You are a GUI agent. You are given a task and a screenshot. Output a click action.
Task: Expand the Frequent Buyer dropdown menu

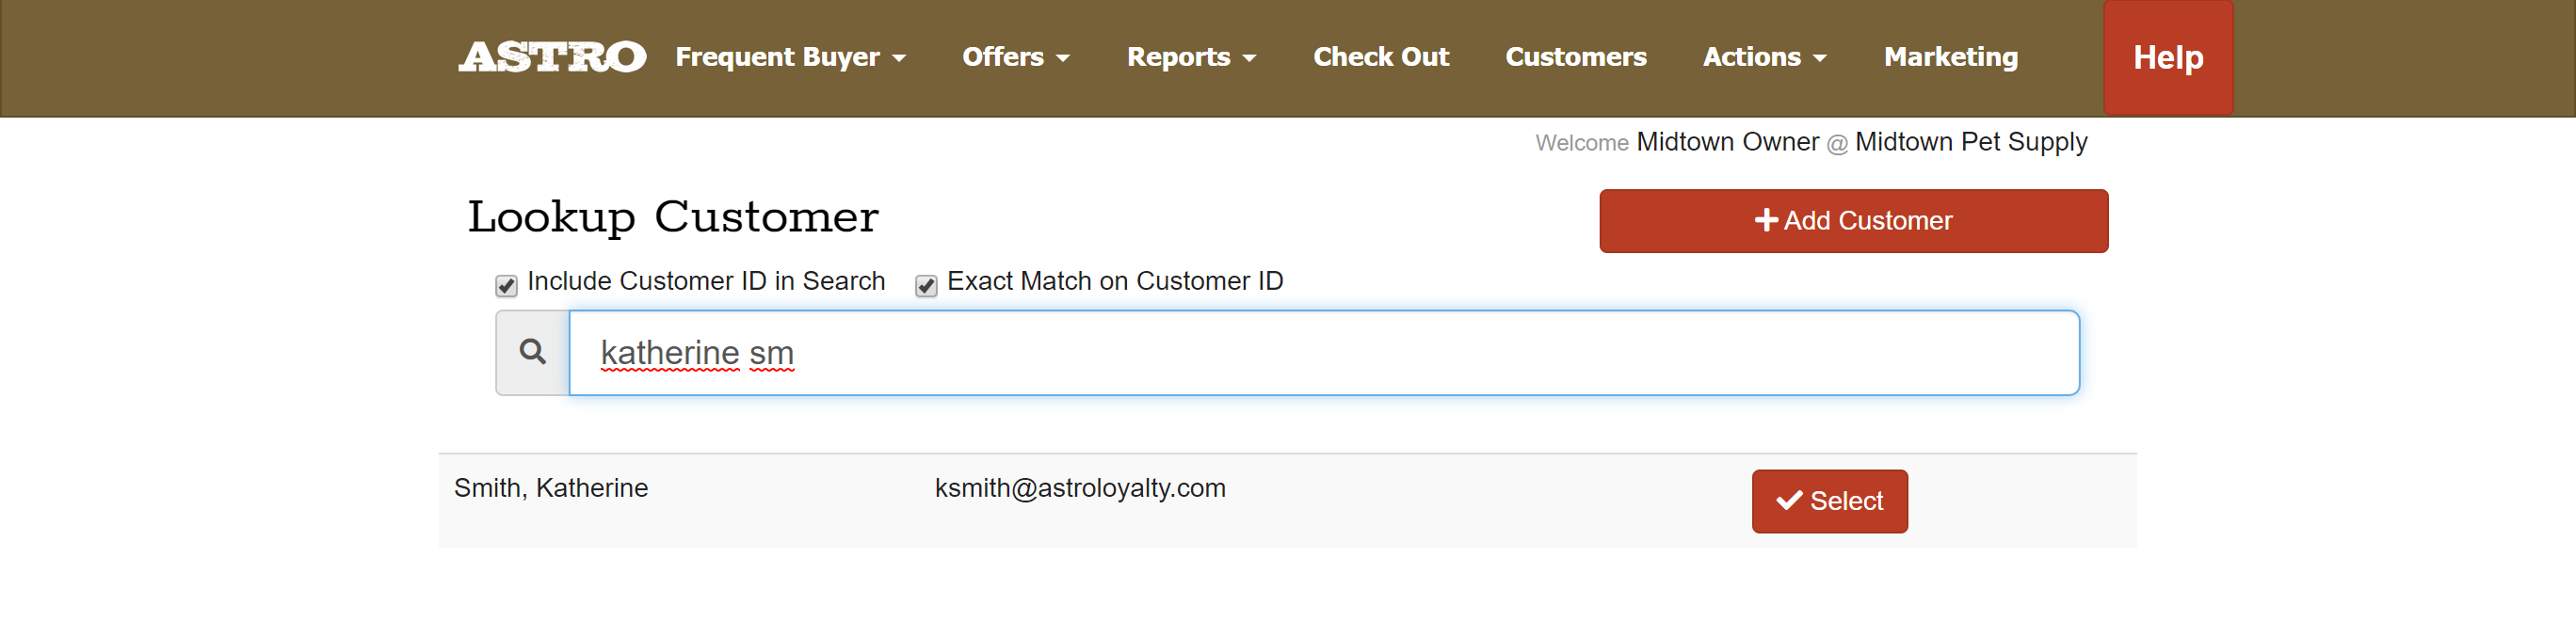[790, 57]
